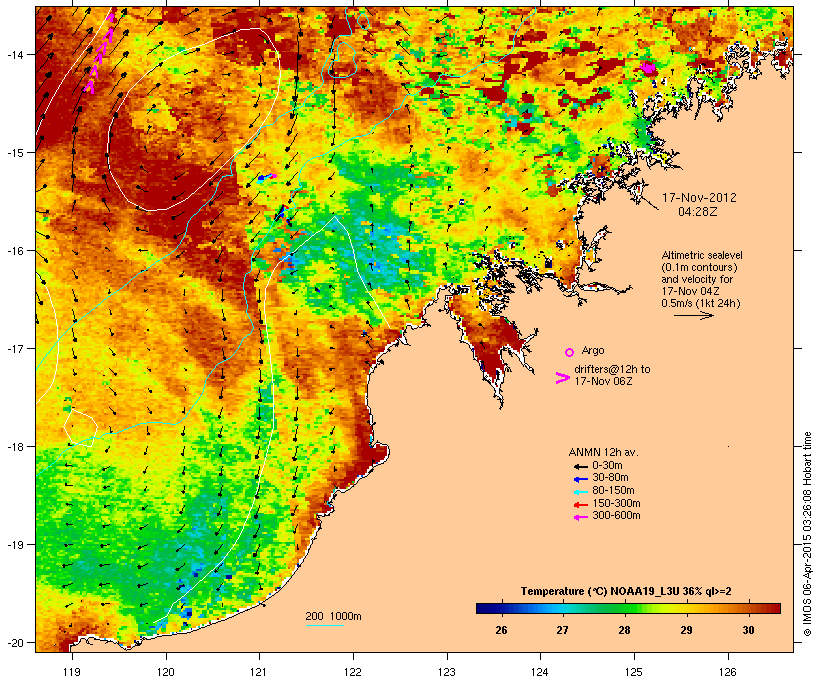Click the latitude label -15

pyautogui.click(x=14, y=153)
